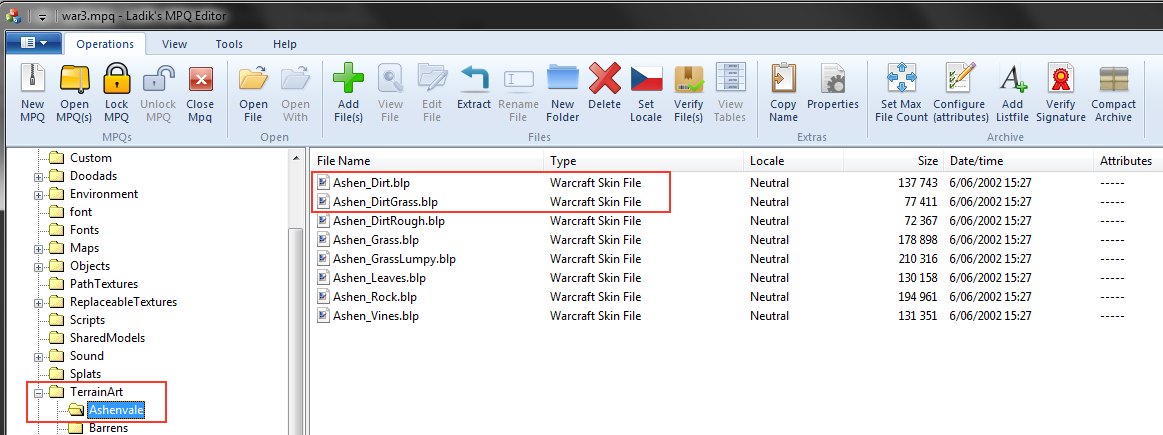Viewport: 1163px width, 435px height.
Task: Expand the Objects folder node
Action: click(39, 266)
